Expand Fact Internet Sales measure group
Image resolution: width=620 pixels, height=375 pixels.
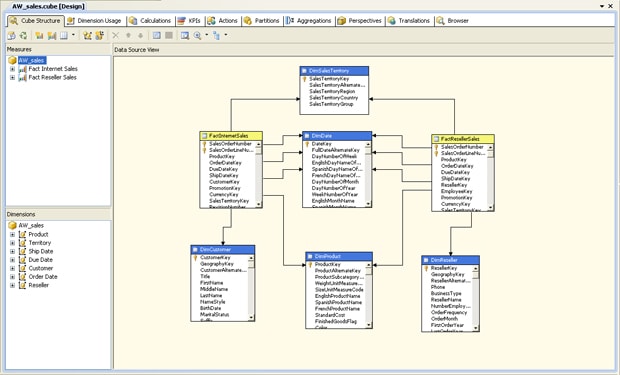pyautogui.click(x=12, y=69)
